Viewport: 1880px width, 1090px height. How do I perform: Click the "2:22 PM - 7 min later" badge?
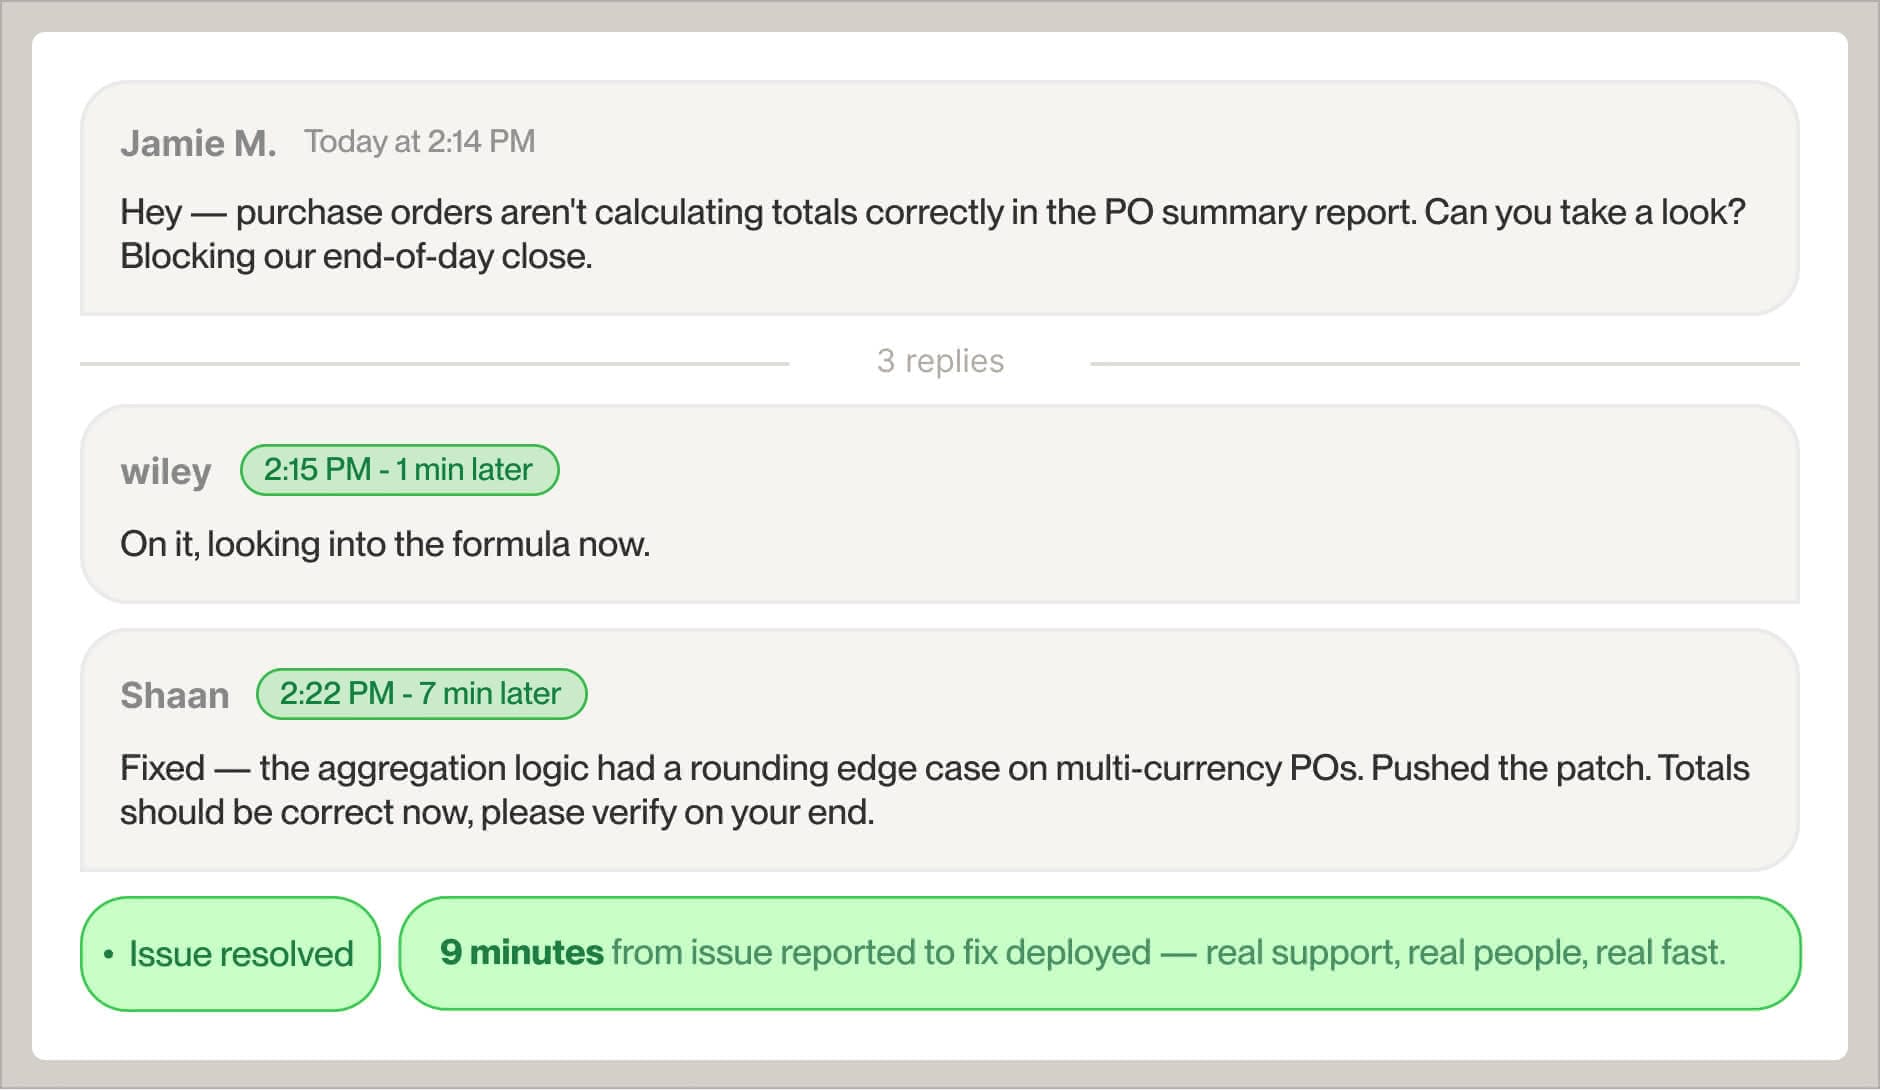[421, 694]
